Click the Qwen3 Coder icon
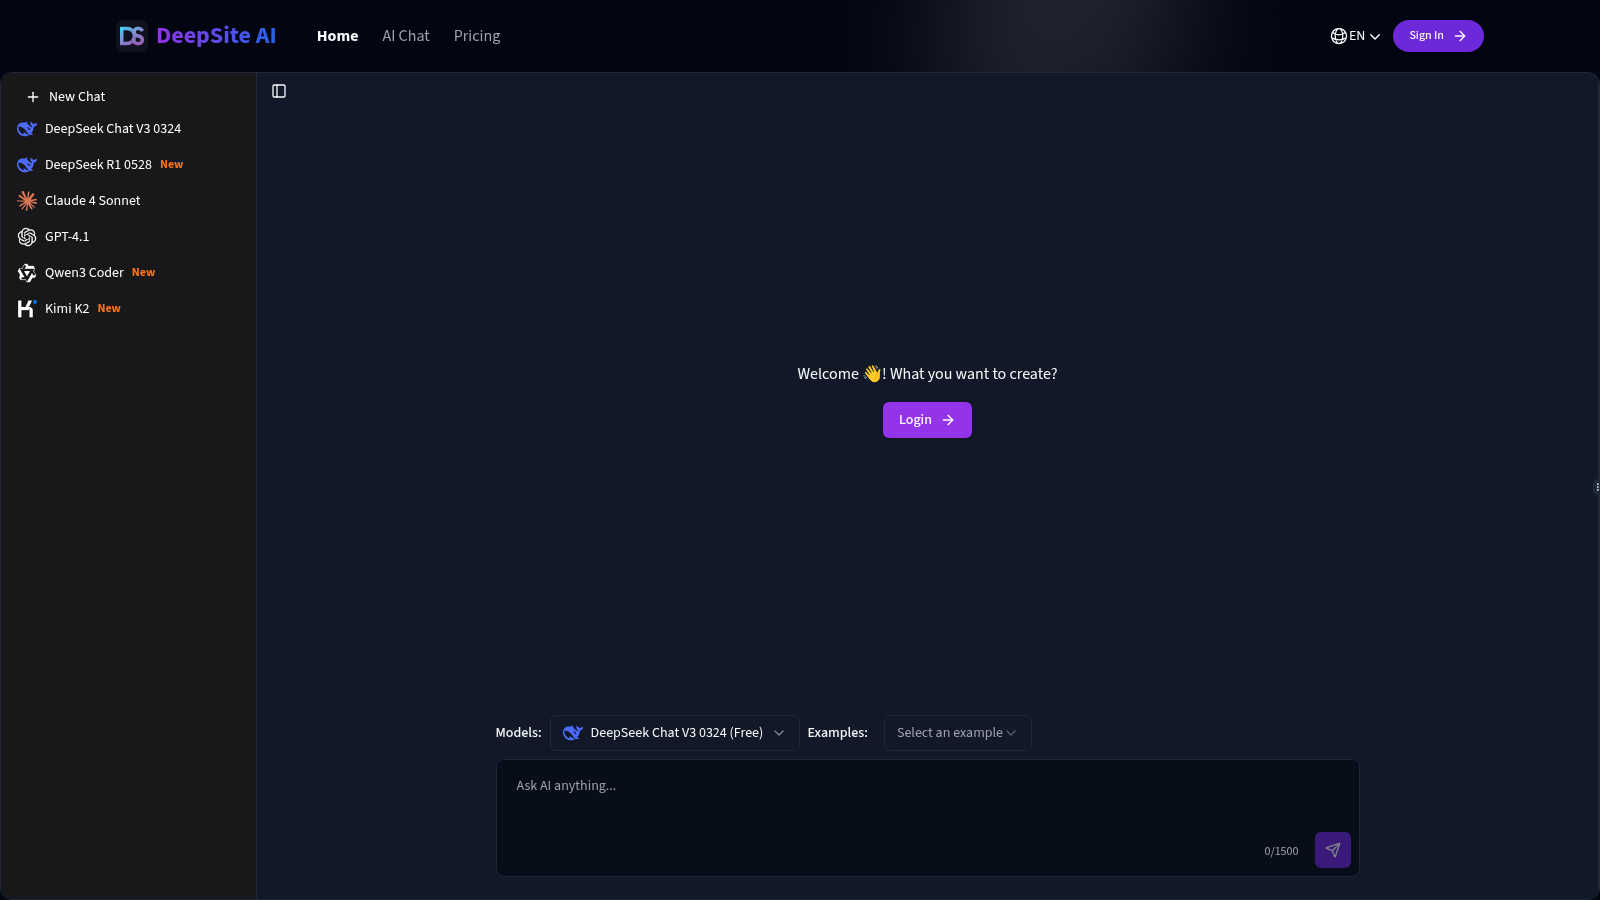This screenshot has width=1600, height=900. [27, 273]
